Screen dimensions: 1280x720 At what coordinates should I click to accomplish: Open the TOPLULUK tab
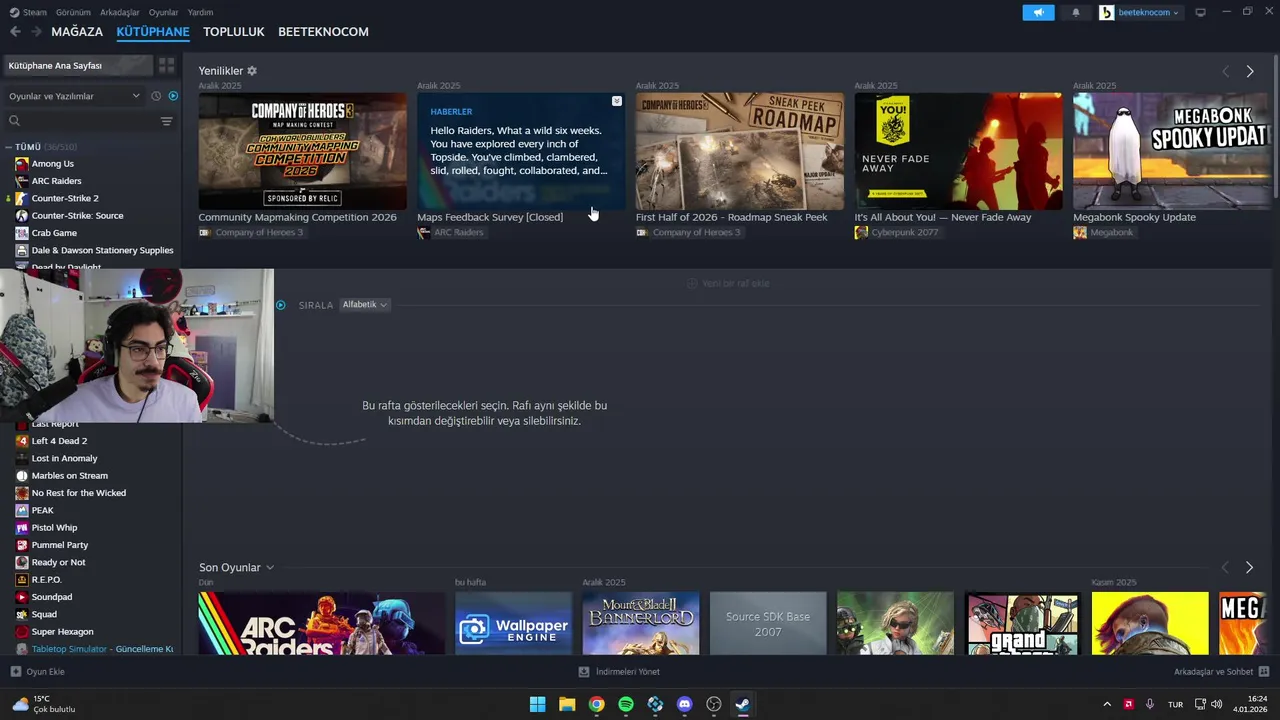click(x=234, y=32)
